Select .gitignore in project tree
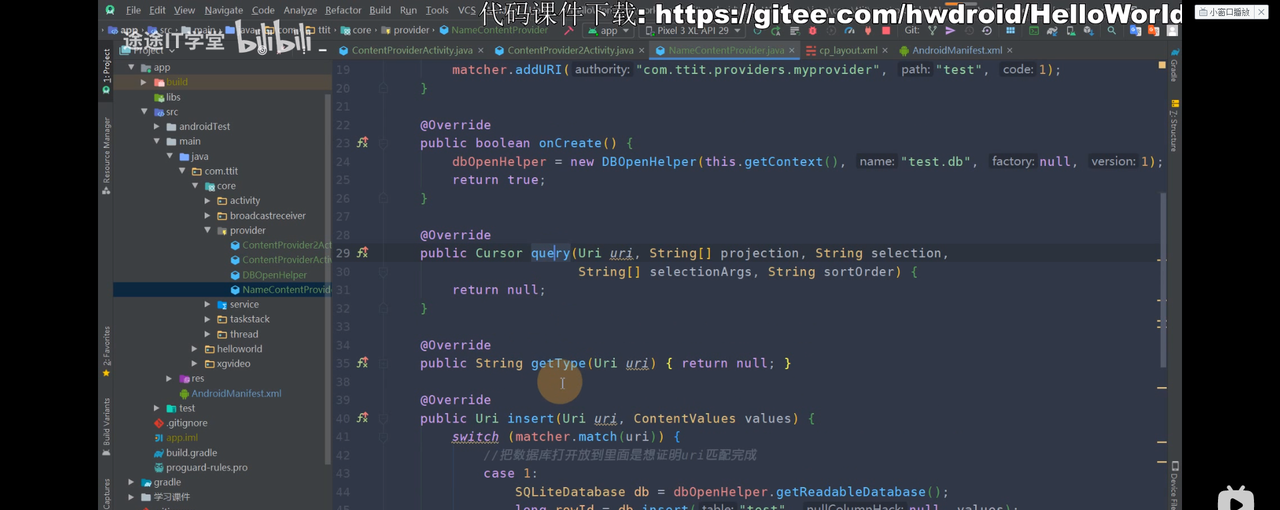Image resolution: width=1280 pixels, height=510 pixels. click(x=180, y=423)
